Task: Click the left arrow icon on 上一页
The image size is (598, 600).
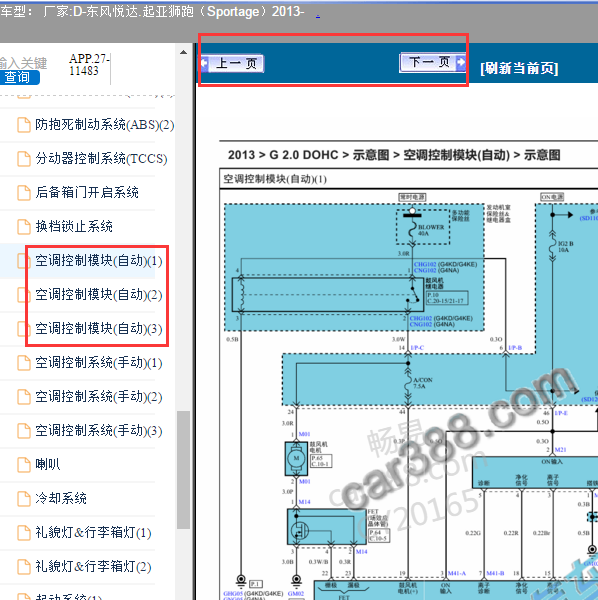Action: (x=205, y=63)
